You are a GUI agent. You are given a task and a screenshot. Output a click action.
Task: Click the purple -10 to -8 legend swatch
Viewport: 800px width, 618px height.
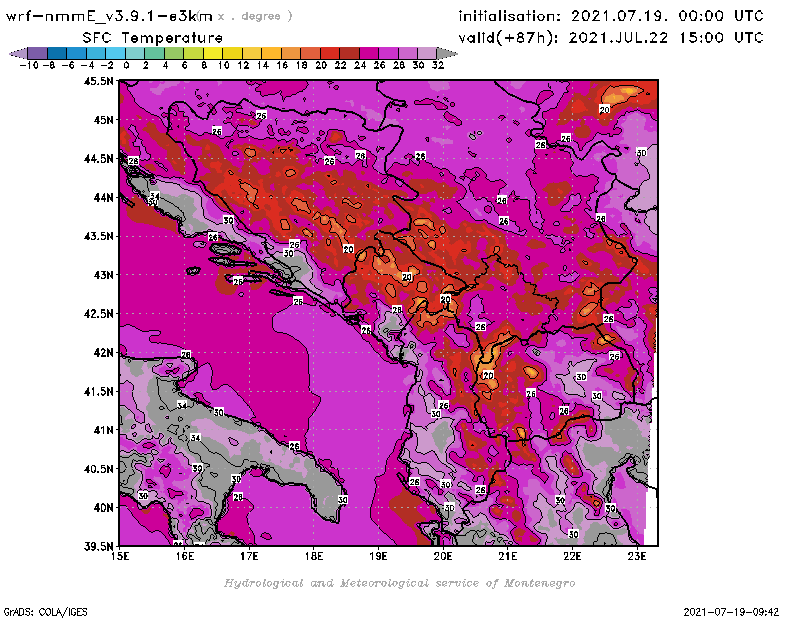point(38,53)
